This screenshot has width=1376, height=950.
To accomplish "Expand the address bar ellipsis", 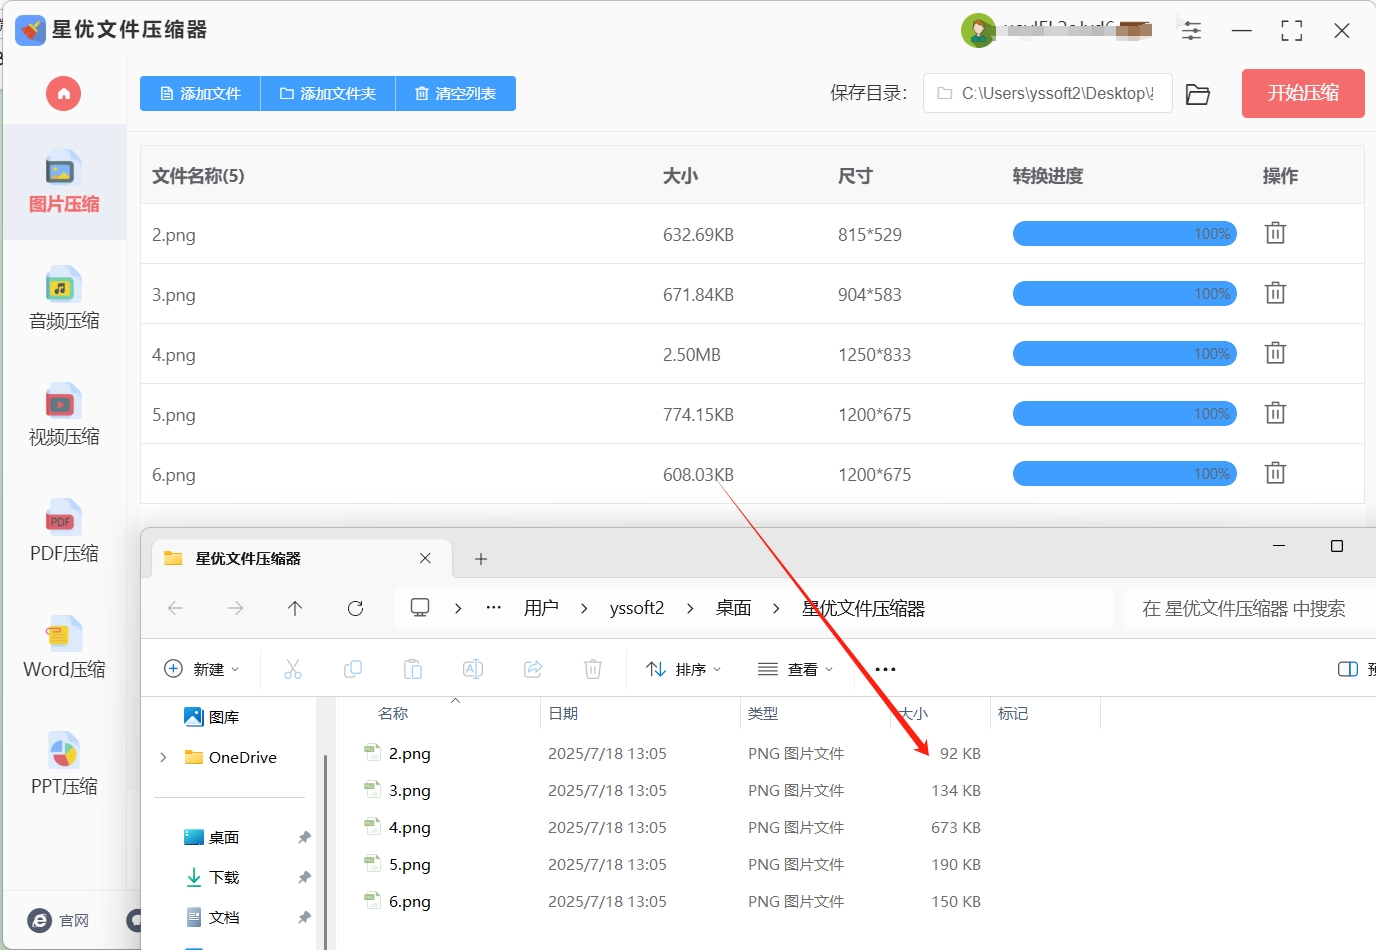I will click(493, 608).
